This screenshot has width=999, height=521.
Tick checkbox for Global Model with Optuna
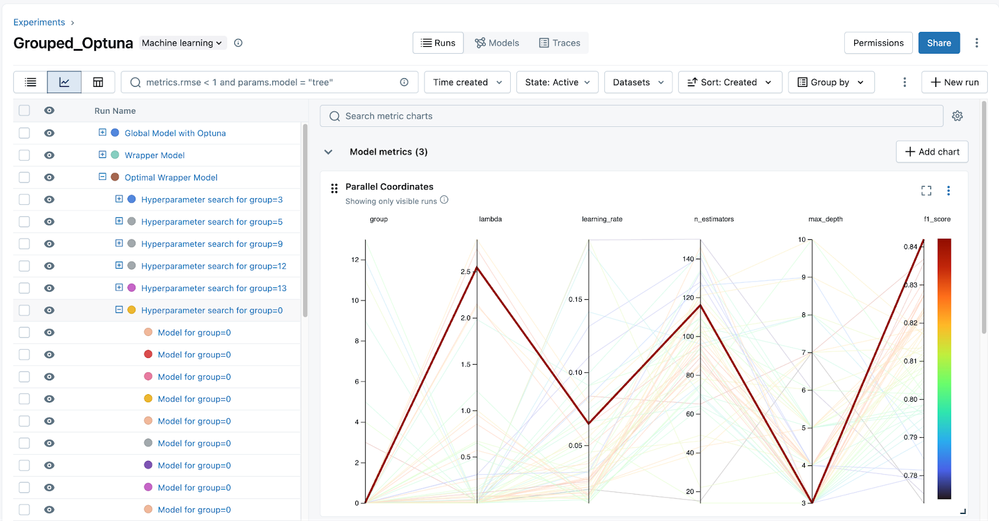pos(24,133)
